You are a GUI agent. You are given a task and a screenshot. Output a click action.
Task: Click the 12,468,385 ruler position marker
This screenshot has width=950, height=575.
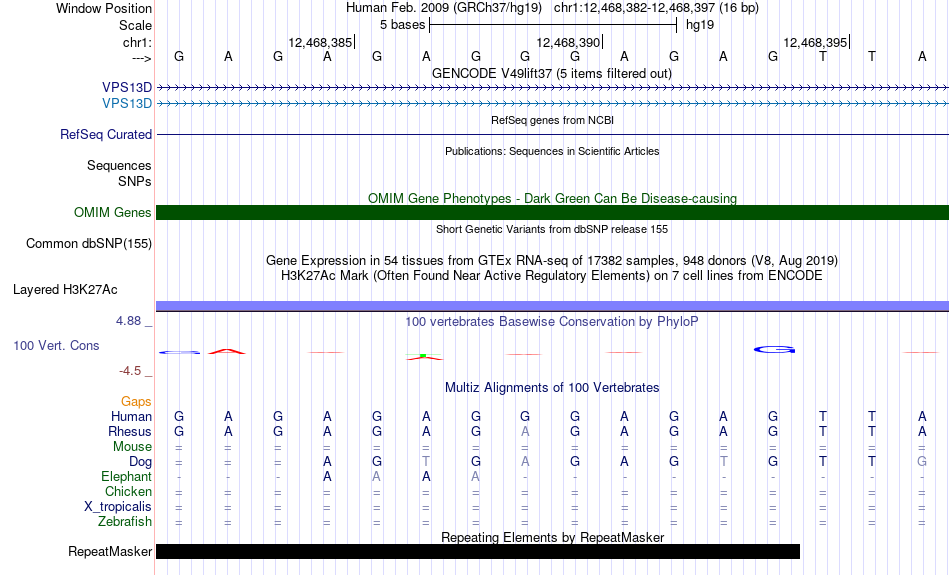(321, 42)
